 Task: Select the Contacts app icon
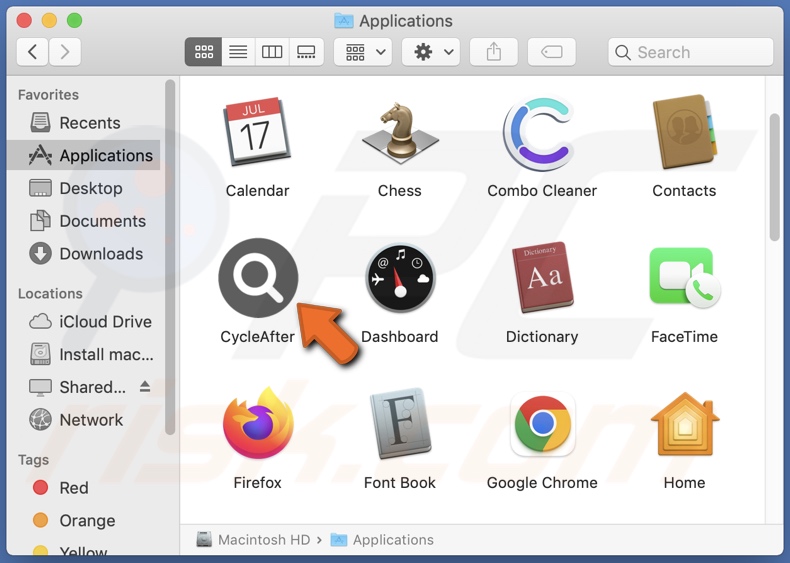[684, 132]
